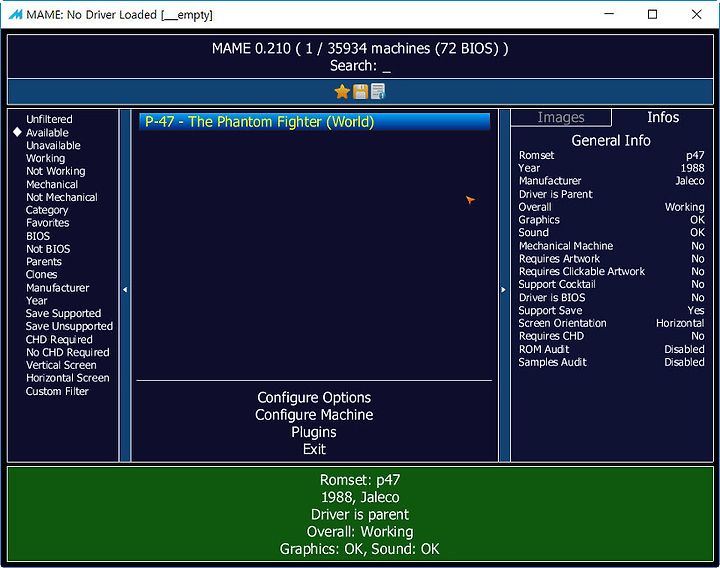The height and width of the screenshot is (568, 720).
Task: Choose the Not BIOS filter
Action: [x=48, y=249]
